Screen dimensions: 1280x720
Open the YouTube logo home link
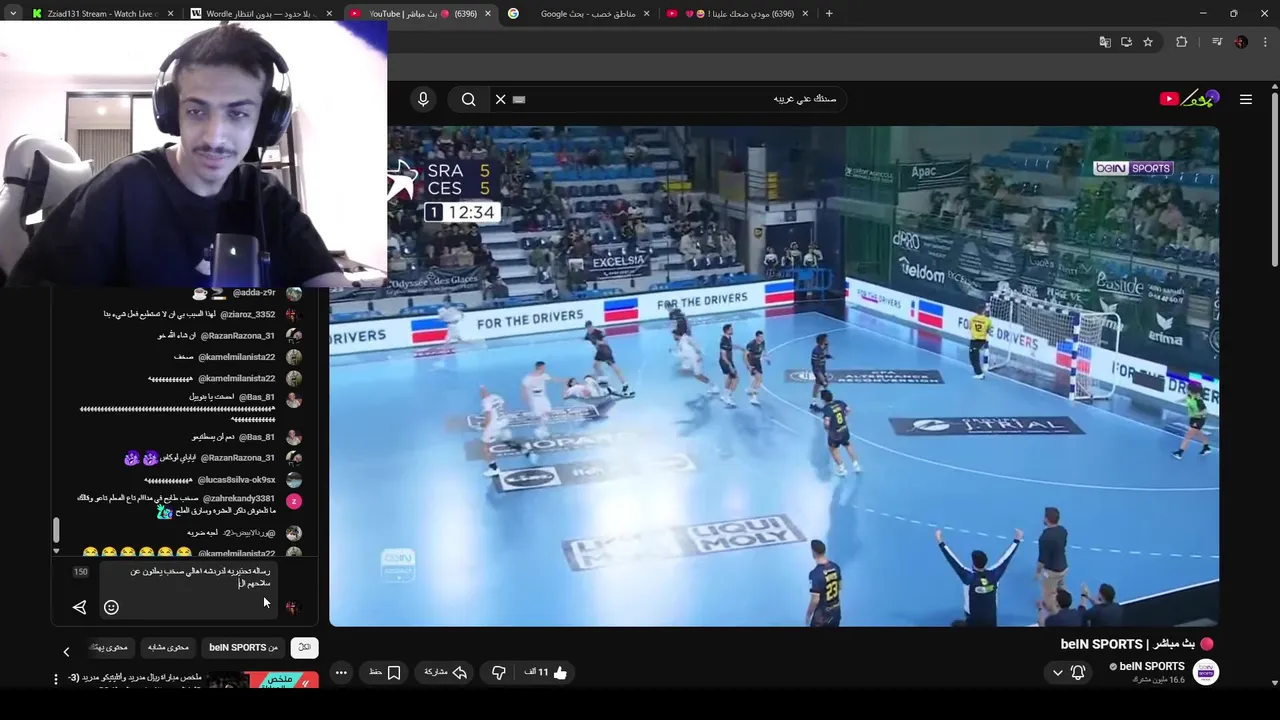pos(1189,98)
